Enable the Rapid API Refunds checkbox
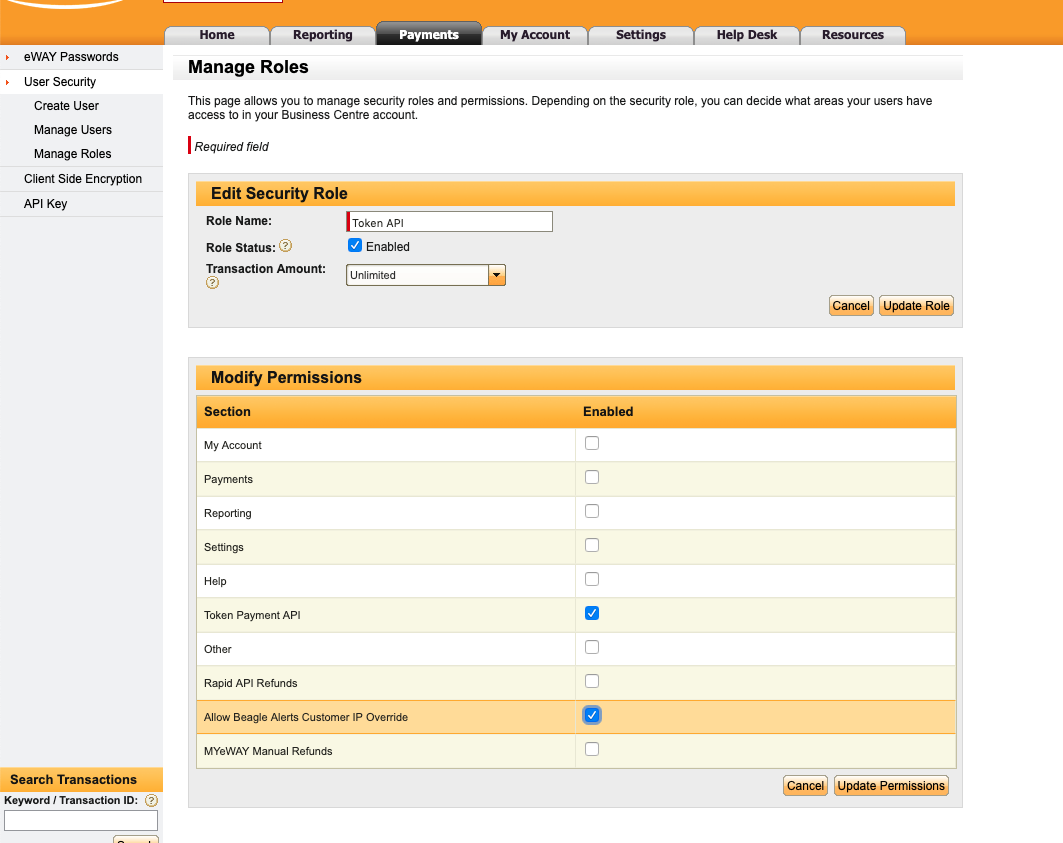This screenshot has width=1063, height=843. [592, 681]
